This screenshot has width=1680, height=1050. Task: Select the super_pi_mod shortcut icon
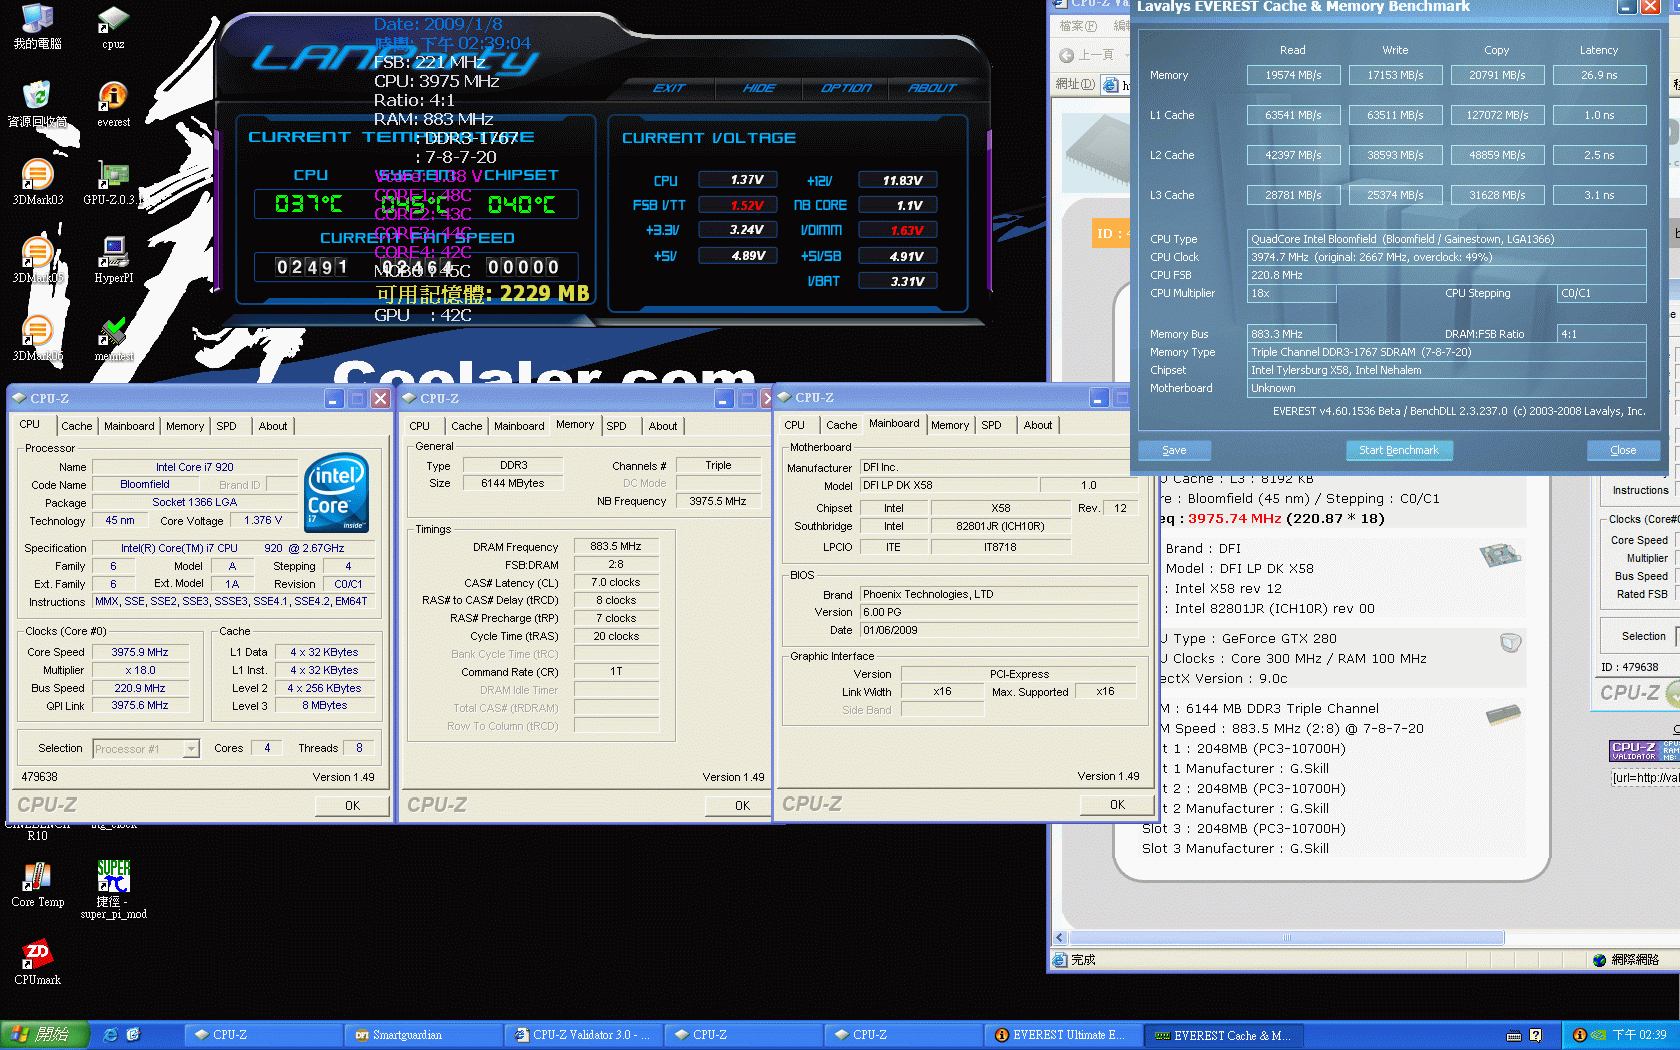coord(113,889)
